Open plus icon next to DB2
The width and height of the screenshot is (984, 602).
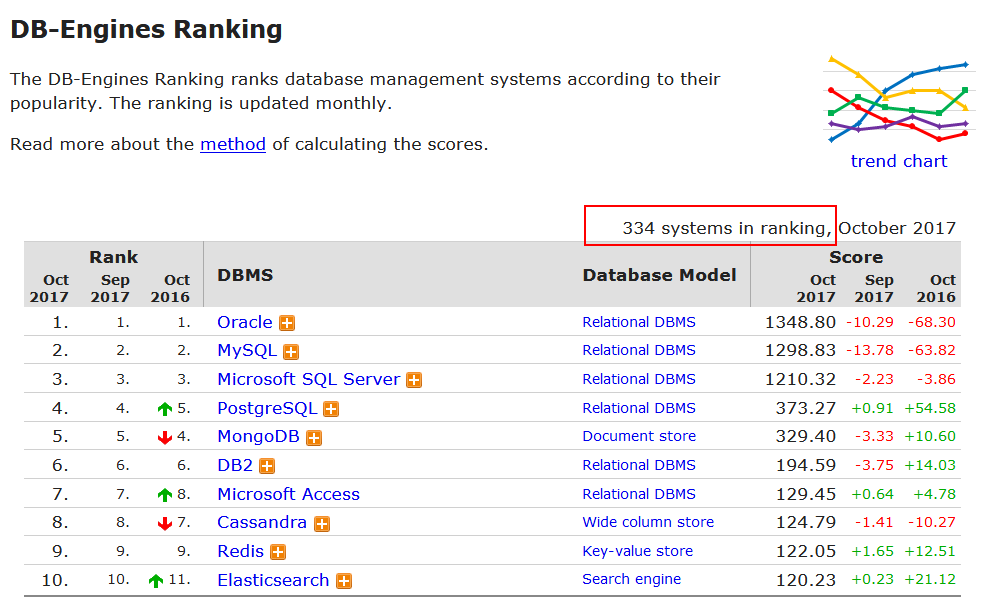point(267,466)
